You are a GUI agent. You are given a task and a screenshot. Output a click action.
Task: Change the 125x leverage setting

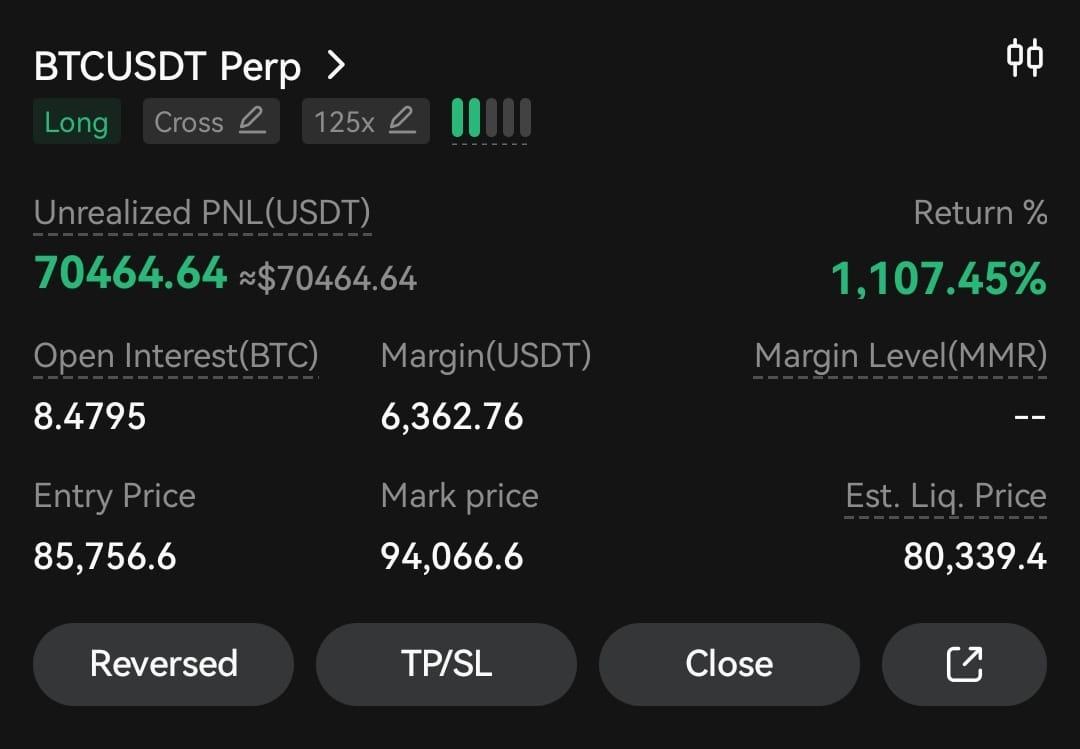click(366, 121)
